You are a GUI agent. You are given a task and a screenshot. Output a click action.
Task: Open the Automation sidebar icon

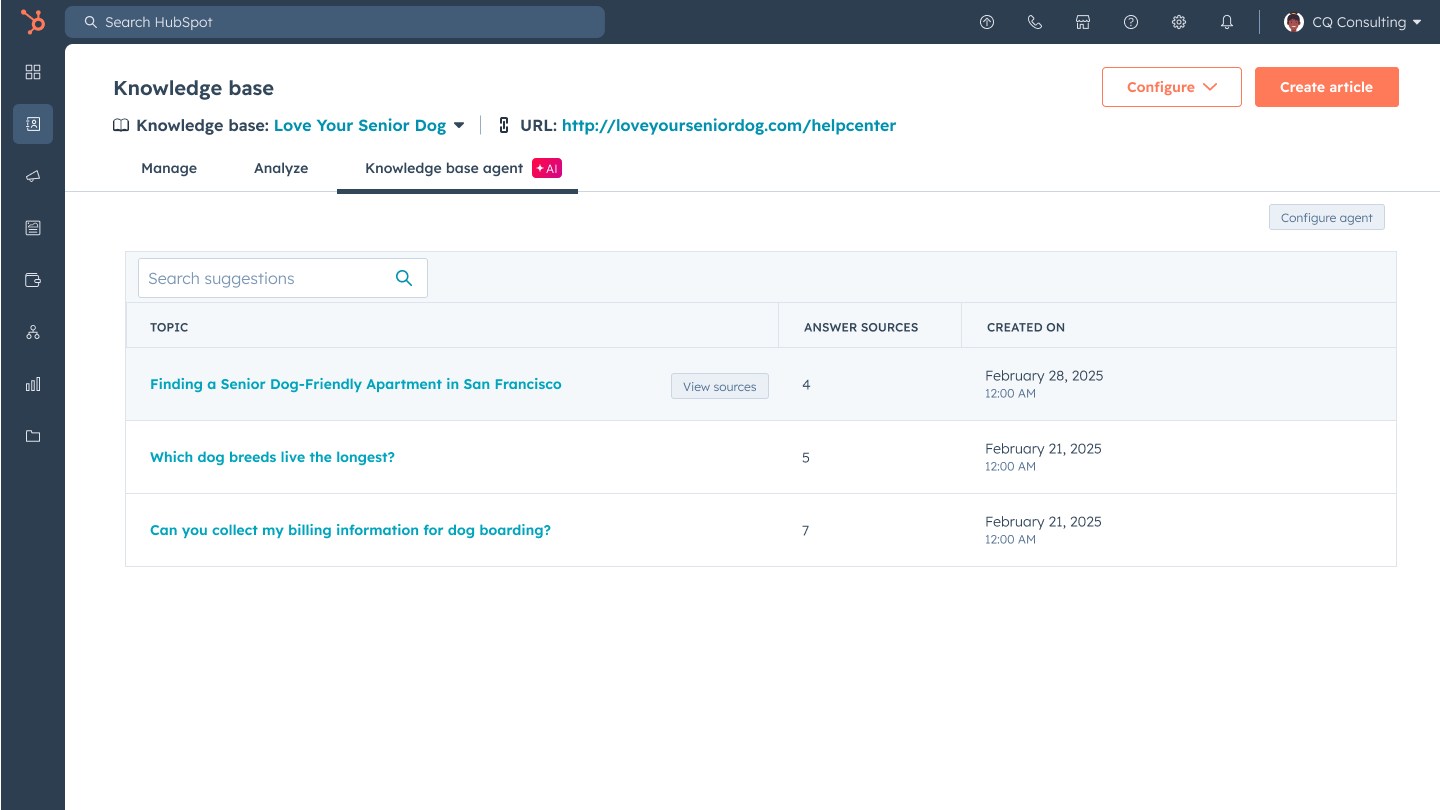pos(33,332)
